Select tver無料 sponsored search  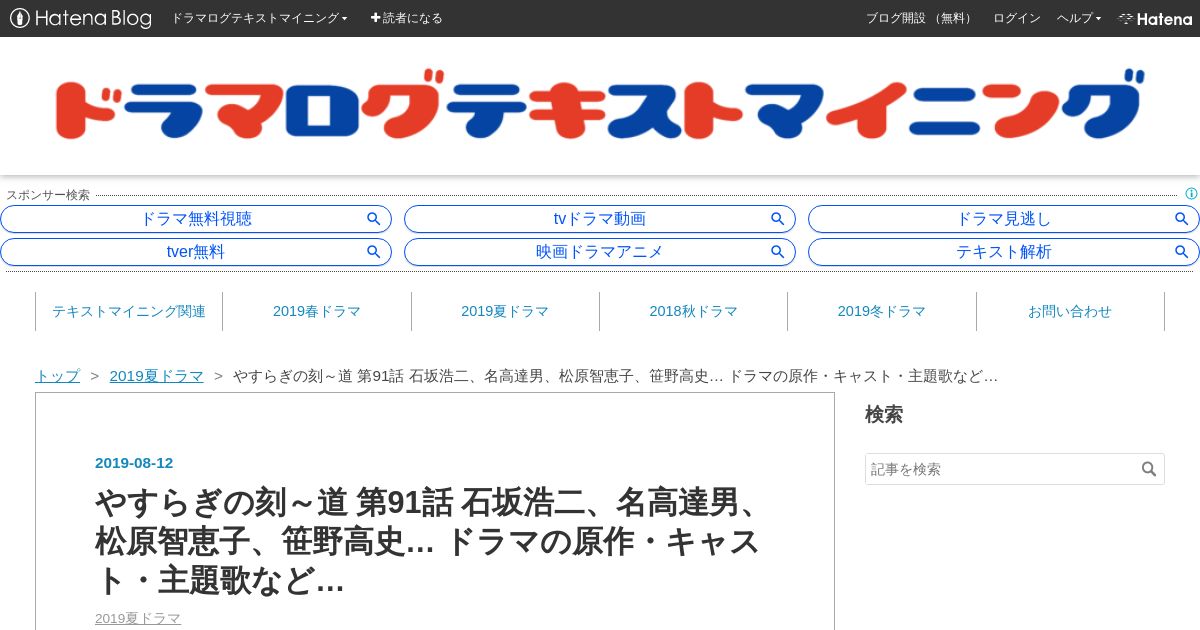(x=196, y=252)
